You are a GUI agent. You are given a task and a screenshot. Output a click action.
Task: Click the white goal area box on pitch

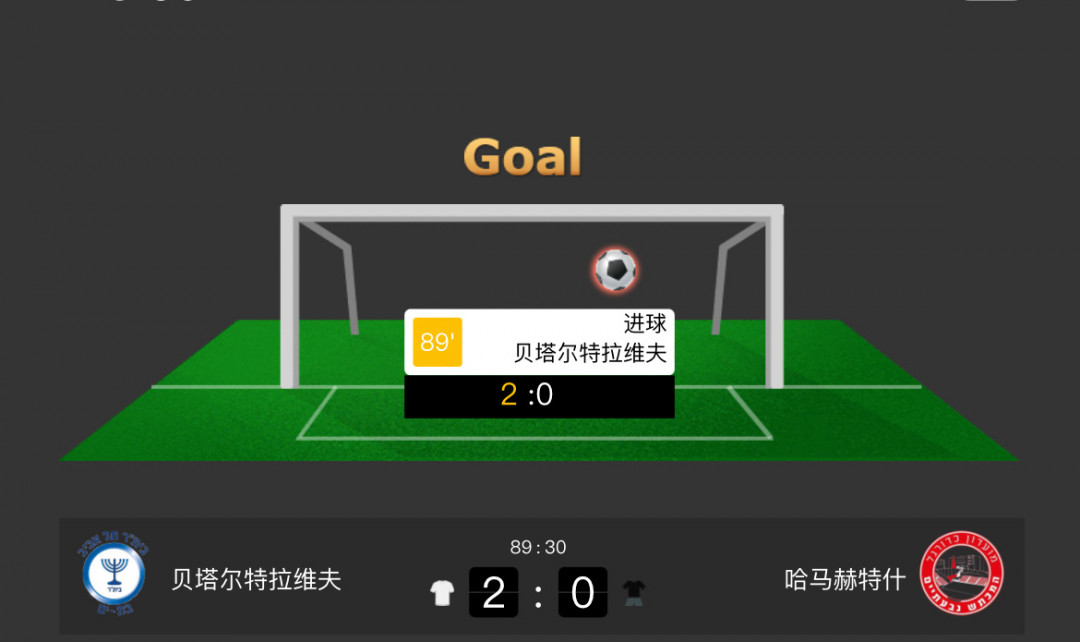(534, 413)
